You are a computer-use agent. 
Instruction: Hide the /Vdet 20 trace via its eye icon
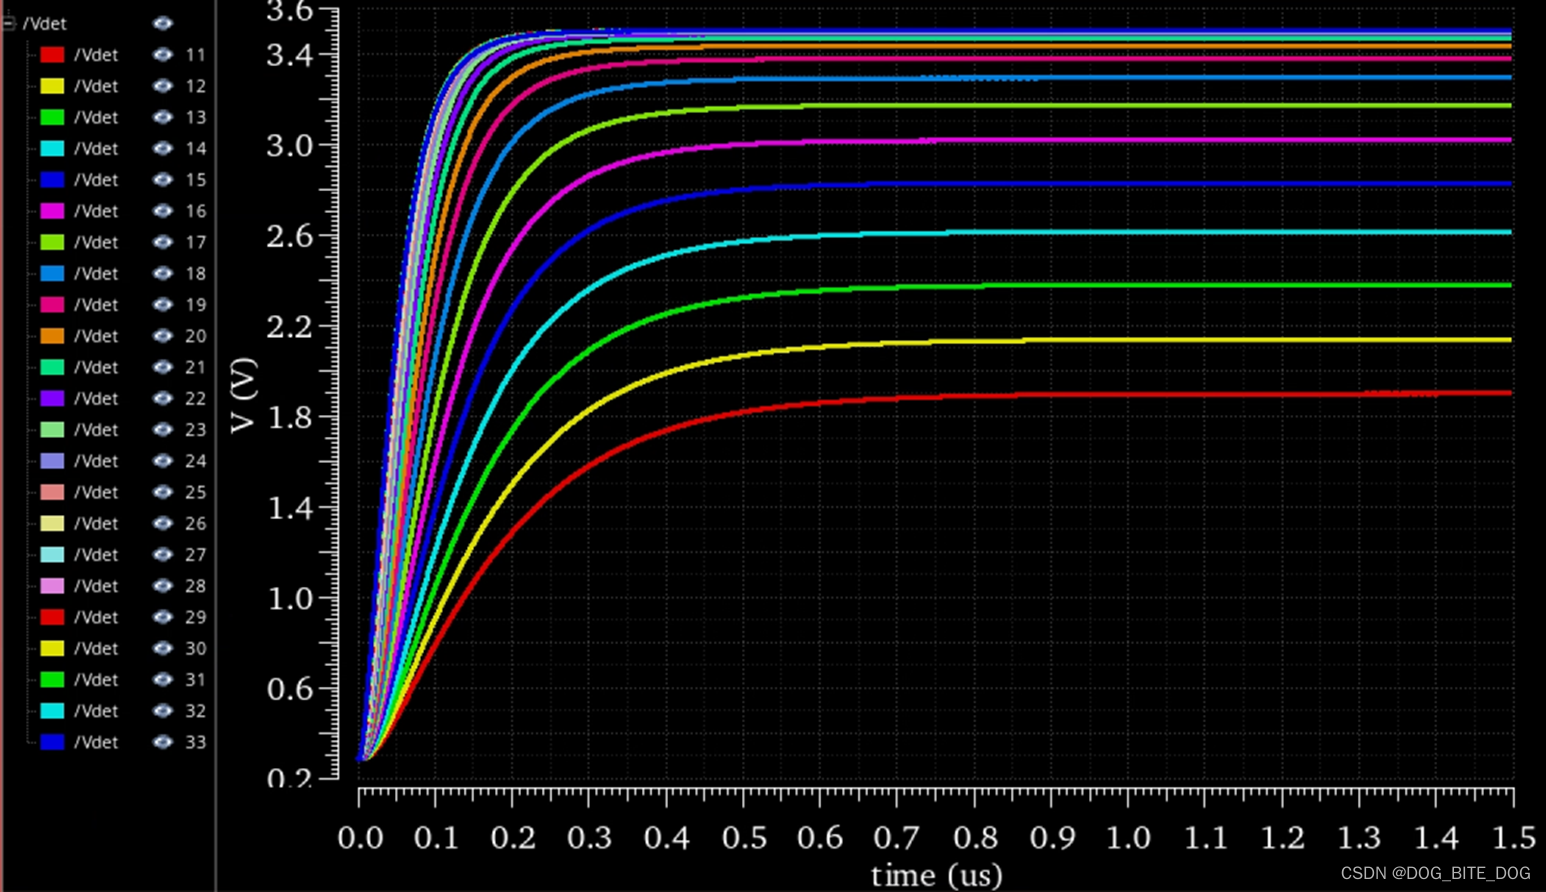click(162, 336)
